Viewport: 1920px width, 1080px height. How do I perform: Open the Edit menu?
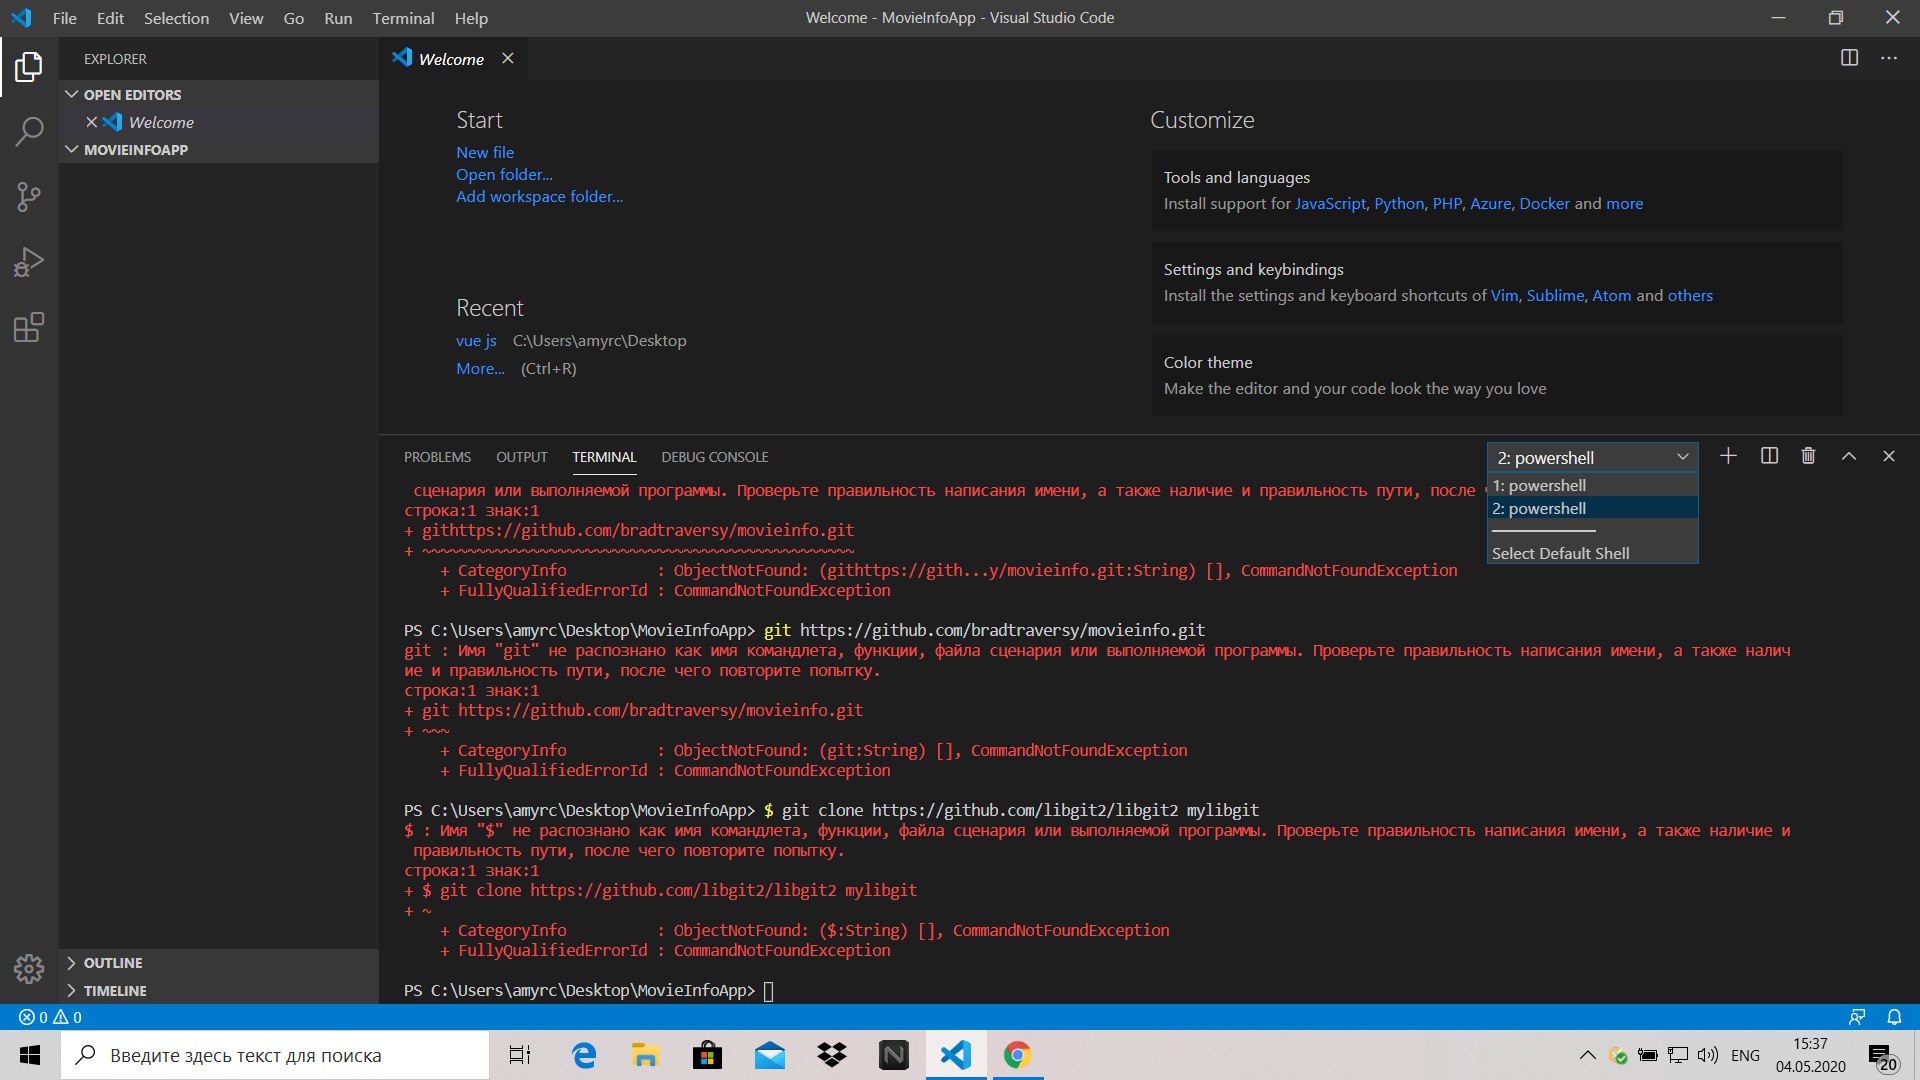point(110,18)
